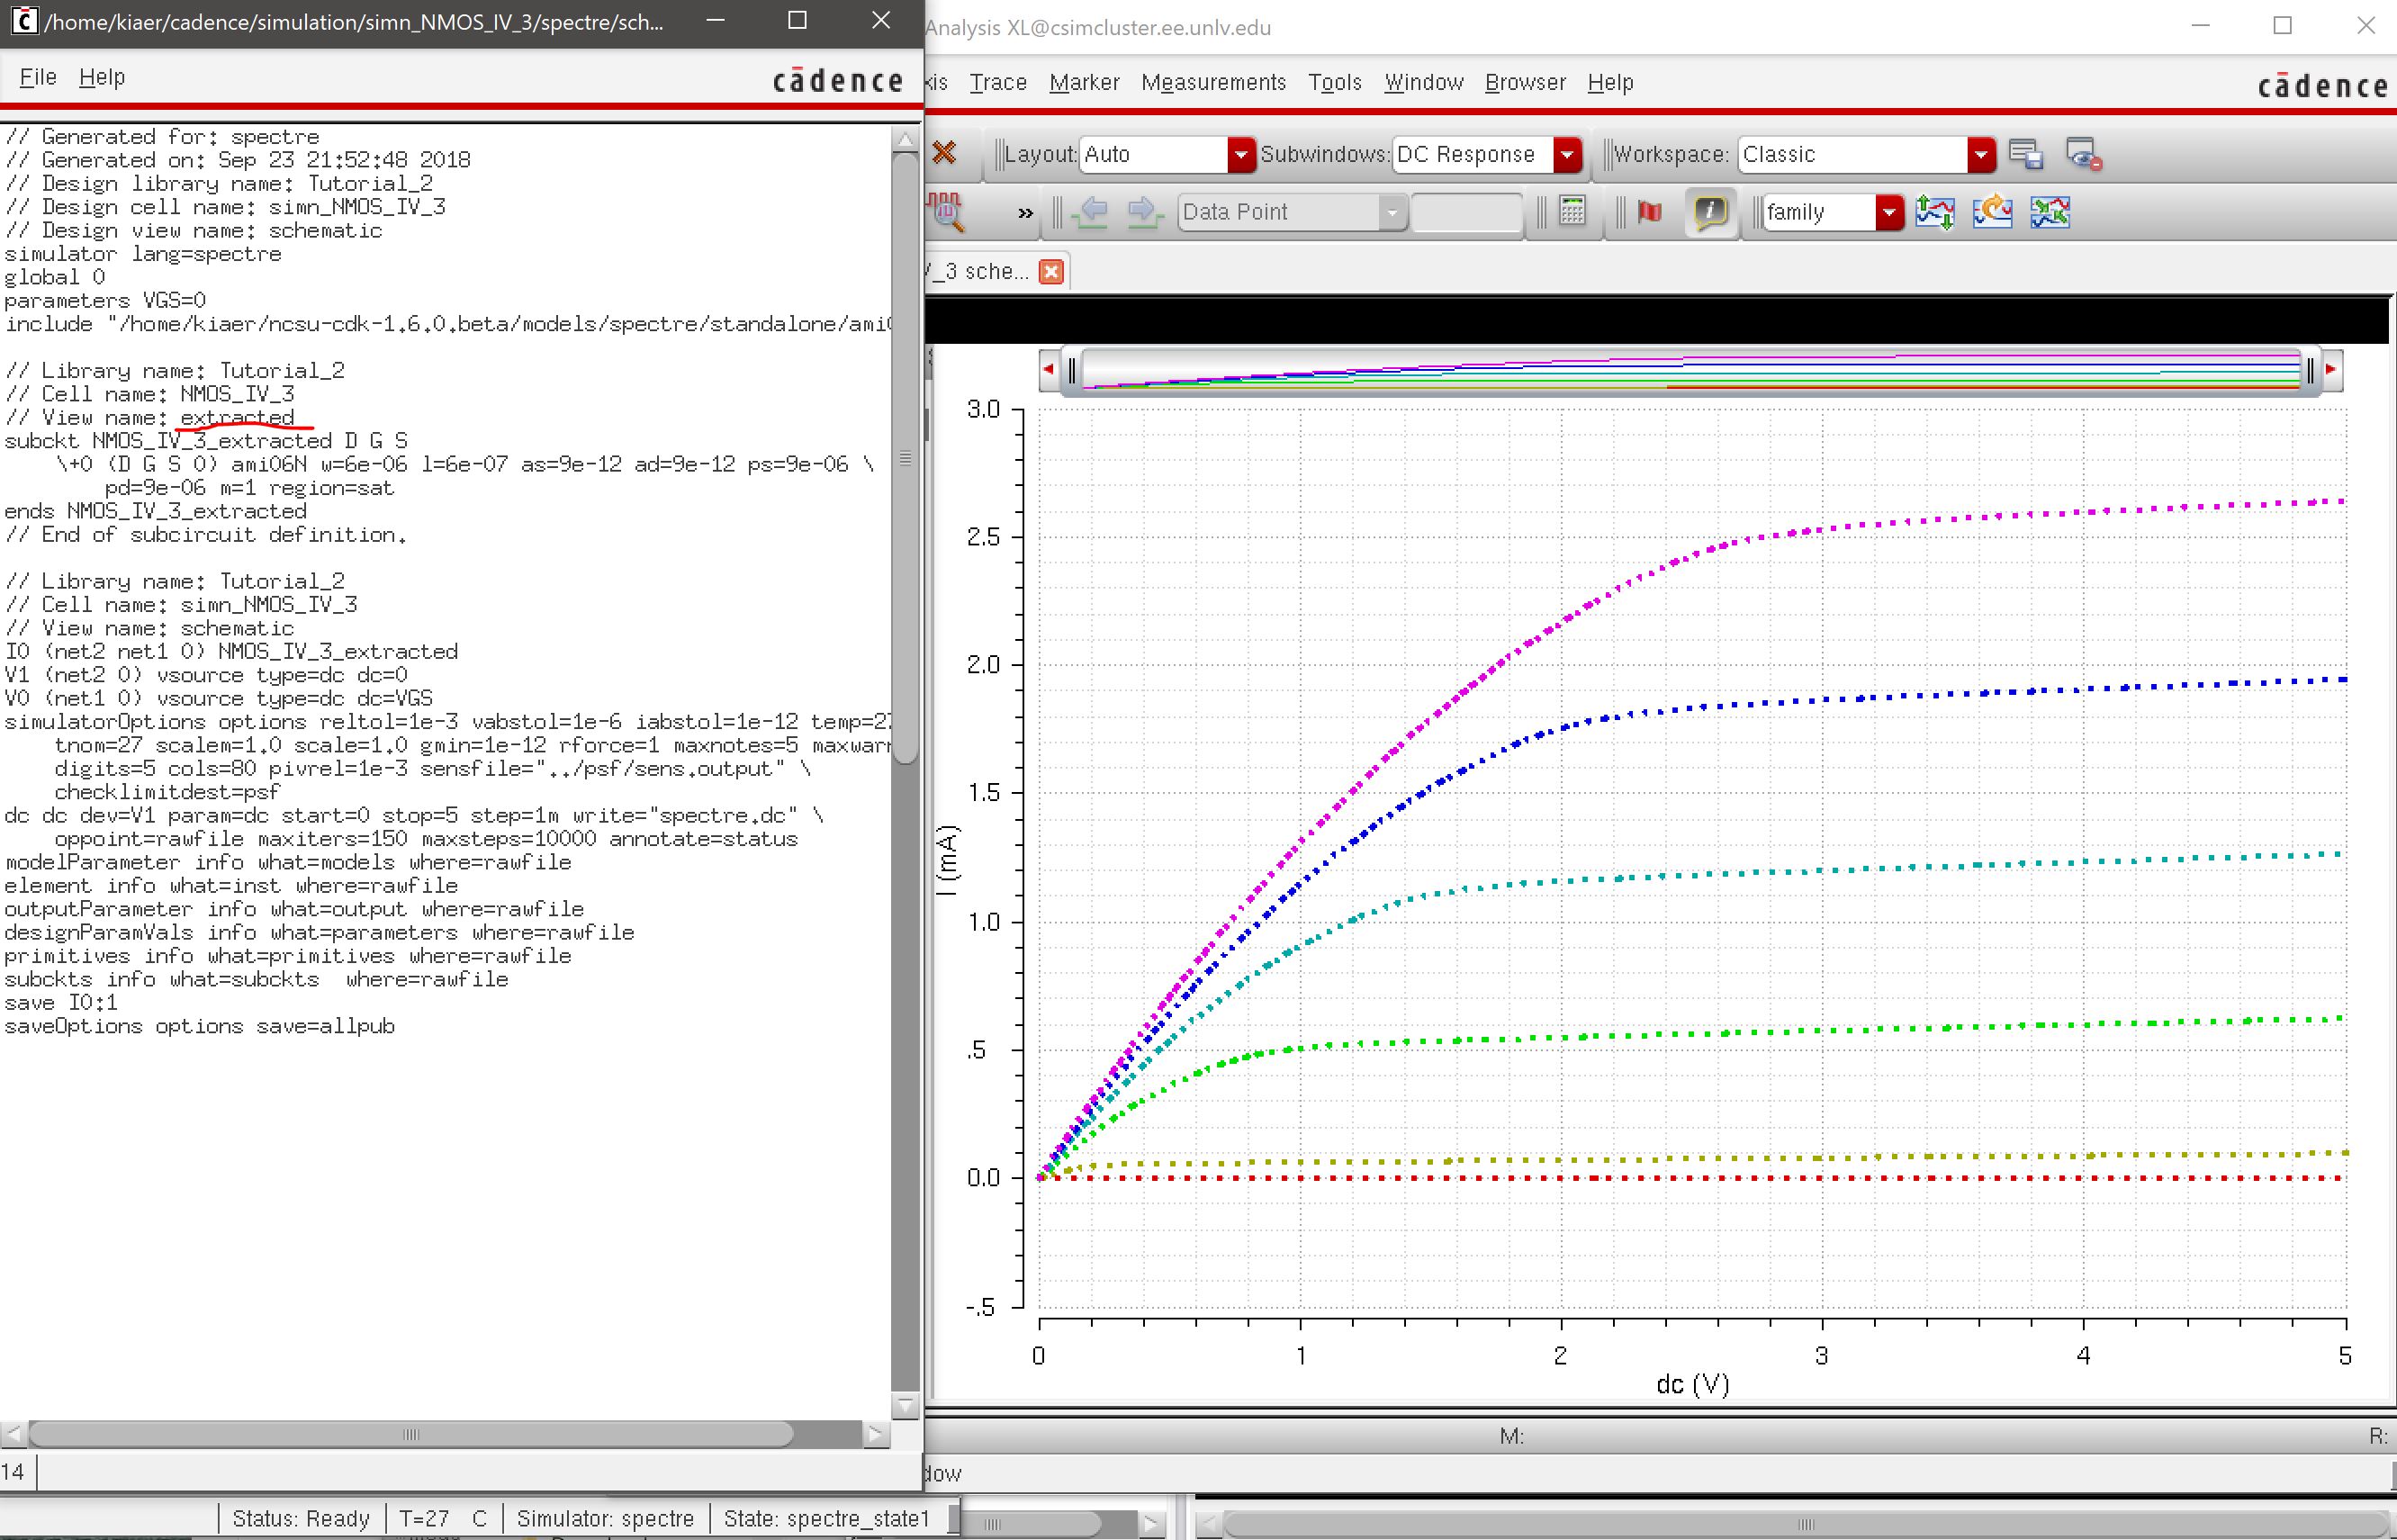Close the '_3 sche...' tab
2397x1540 pixels.
click(1051, 271)
